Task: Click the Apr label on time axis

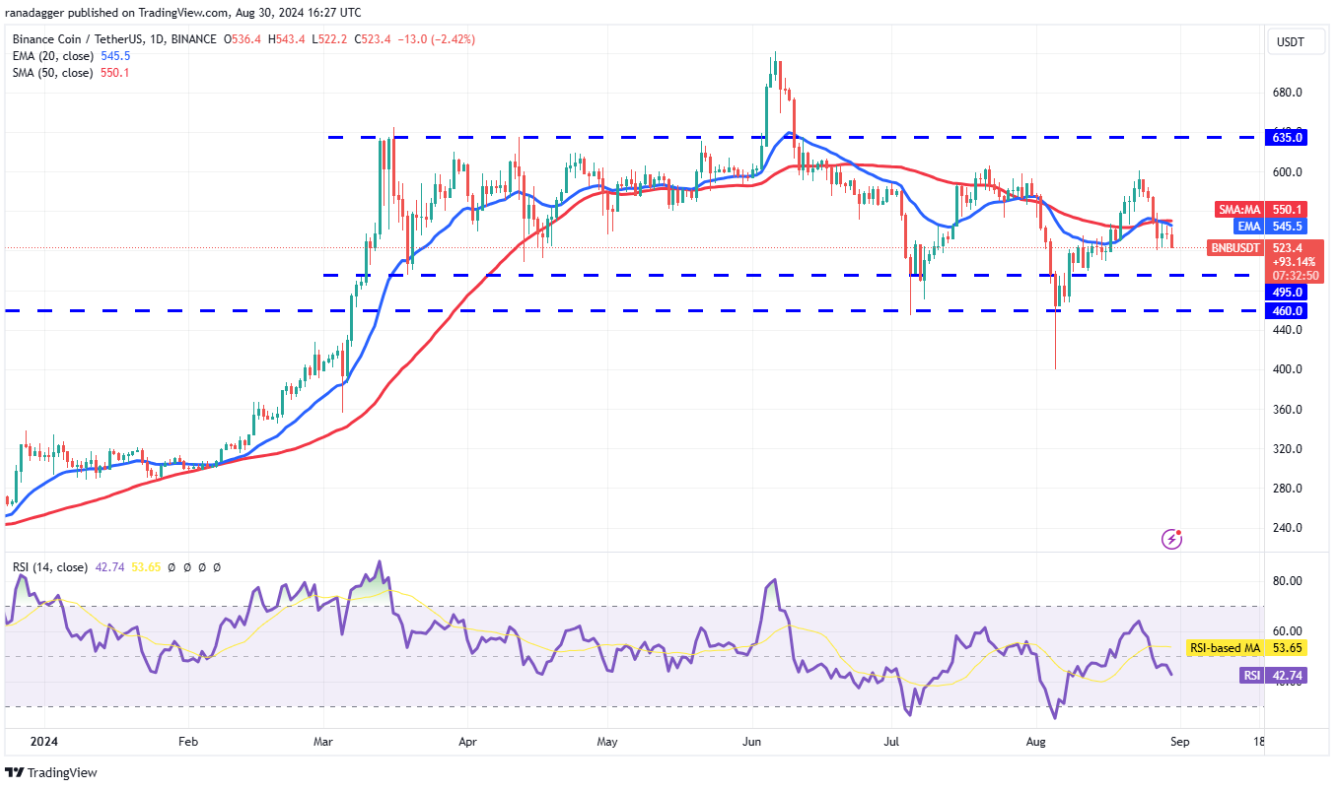Action: point(467,743)
